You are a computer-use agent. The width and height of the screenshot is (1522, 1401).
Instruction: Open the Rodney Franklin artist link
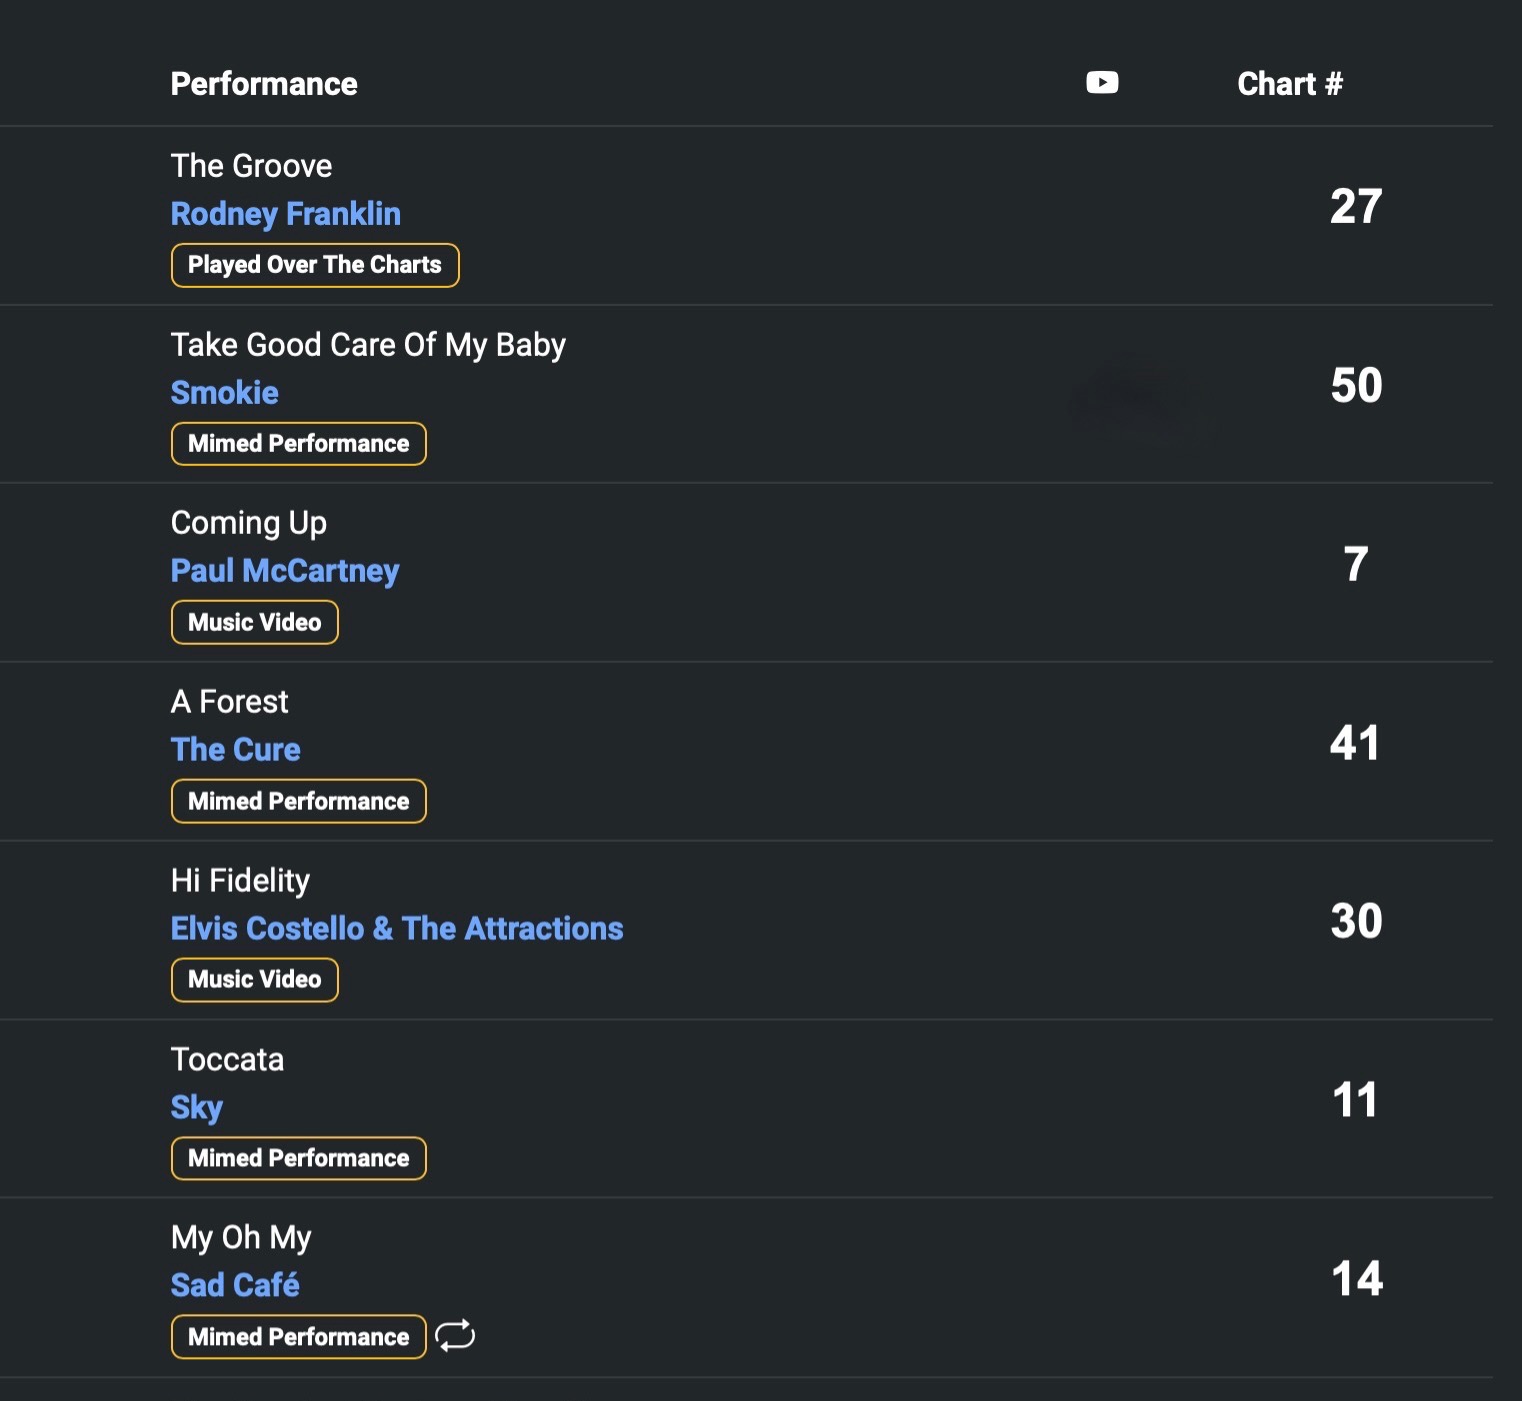285,214
